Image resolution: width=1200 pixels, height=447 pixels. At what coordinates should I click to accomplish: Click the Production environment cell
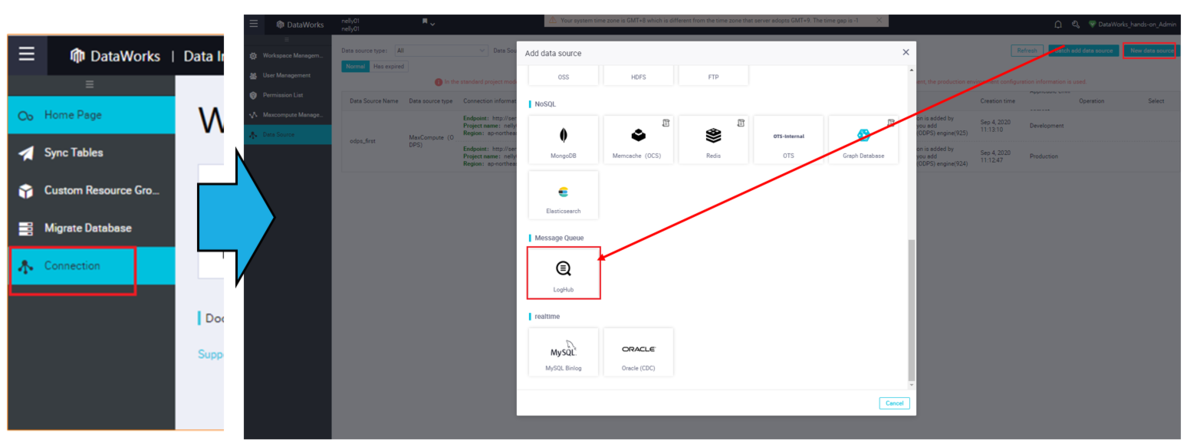(x=1043, y=156)
